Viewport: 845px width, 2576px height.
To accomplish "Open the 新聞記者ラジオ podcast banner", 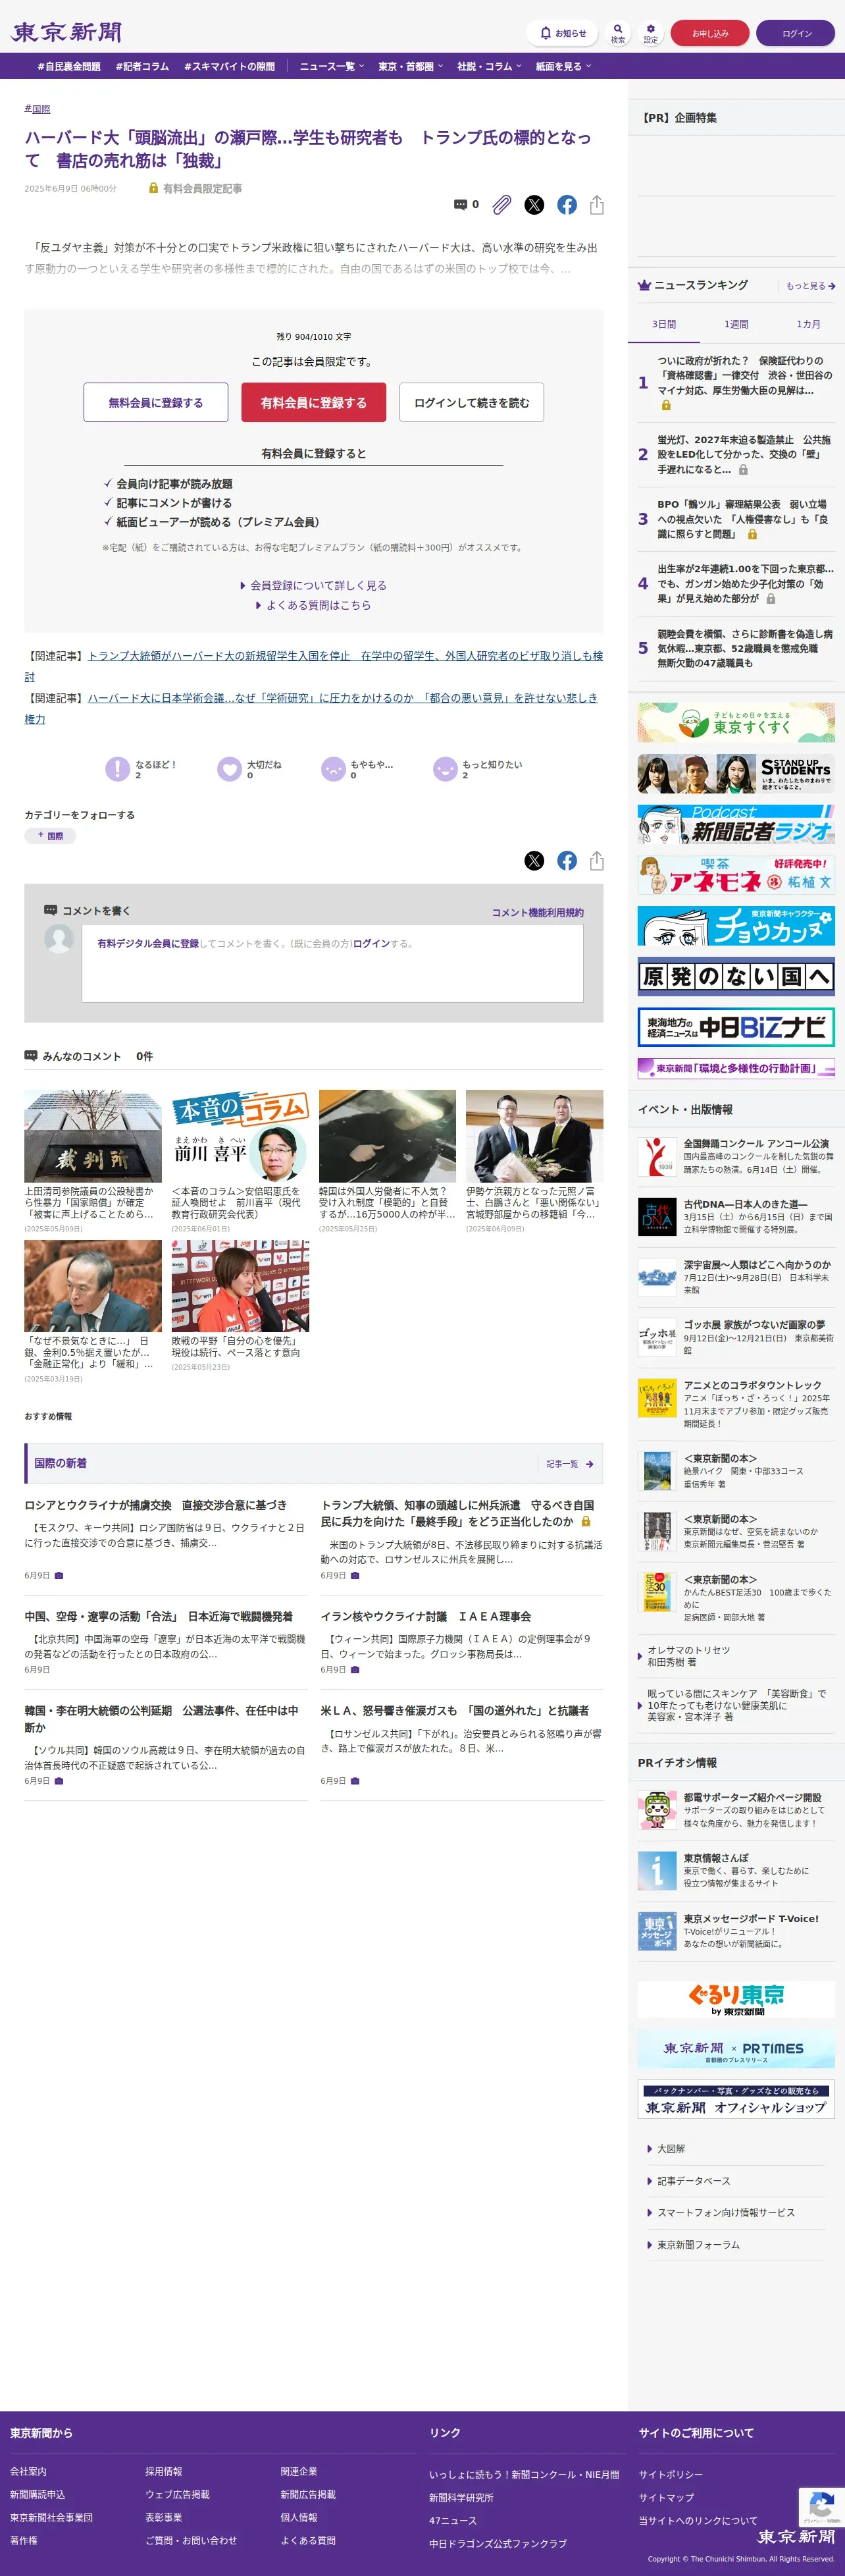I will point(736,824).
